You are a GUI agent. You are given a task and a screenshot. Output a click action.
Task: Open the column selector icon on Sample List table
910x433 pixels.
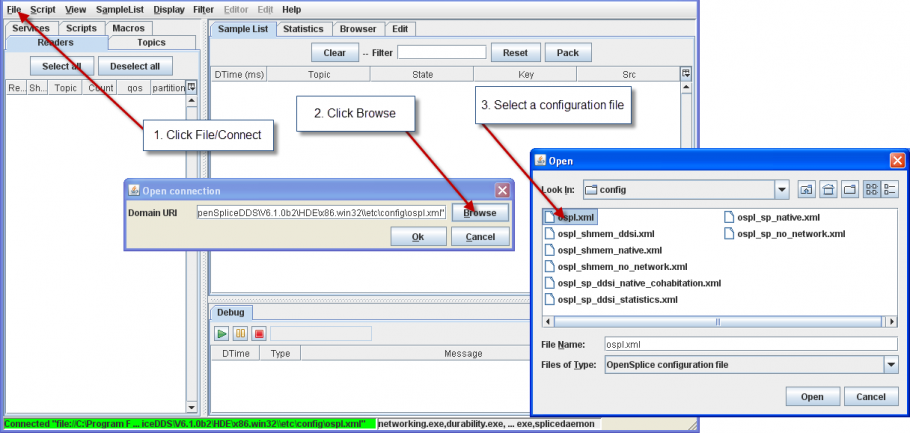tap(686, 74)
